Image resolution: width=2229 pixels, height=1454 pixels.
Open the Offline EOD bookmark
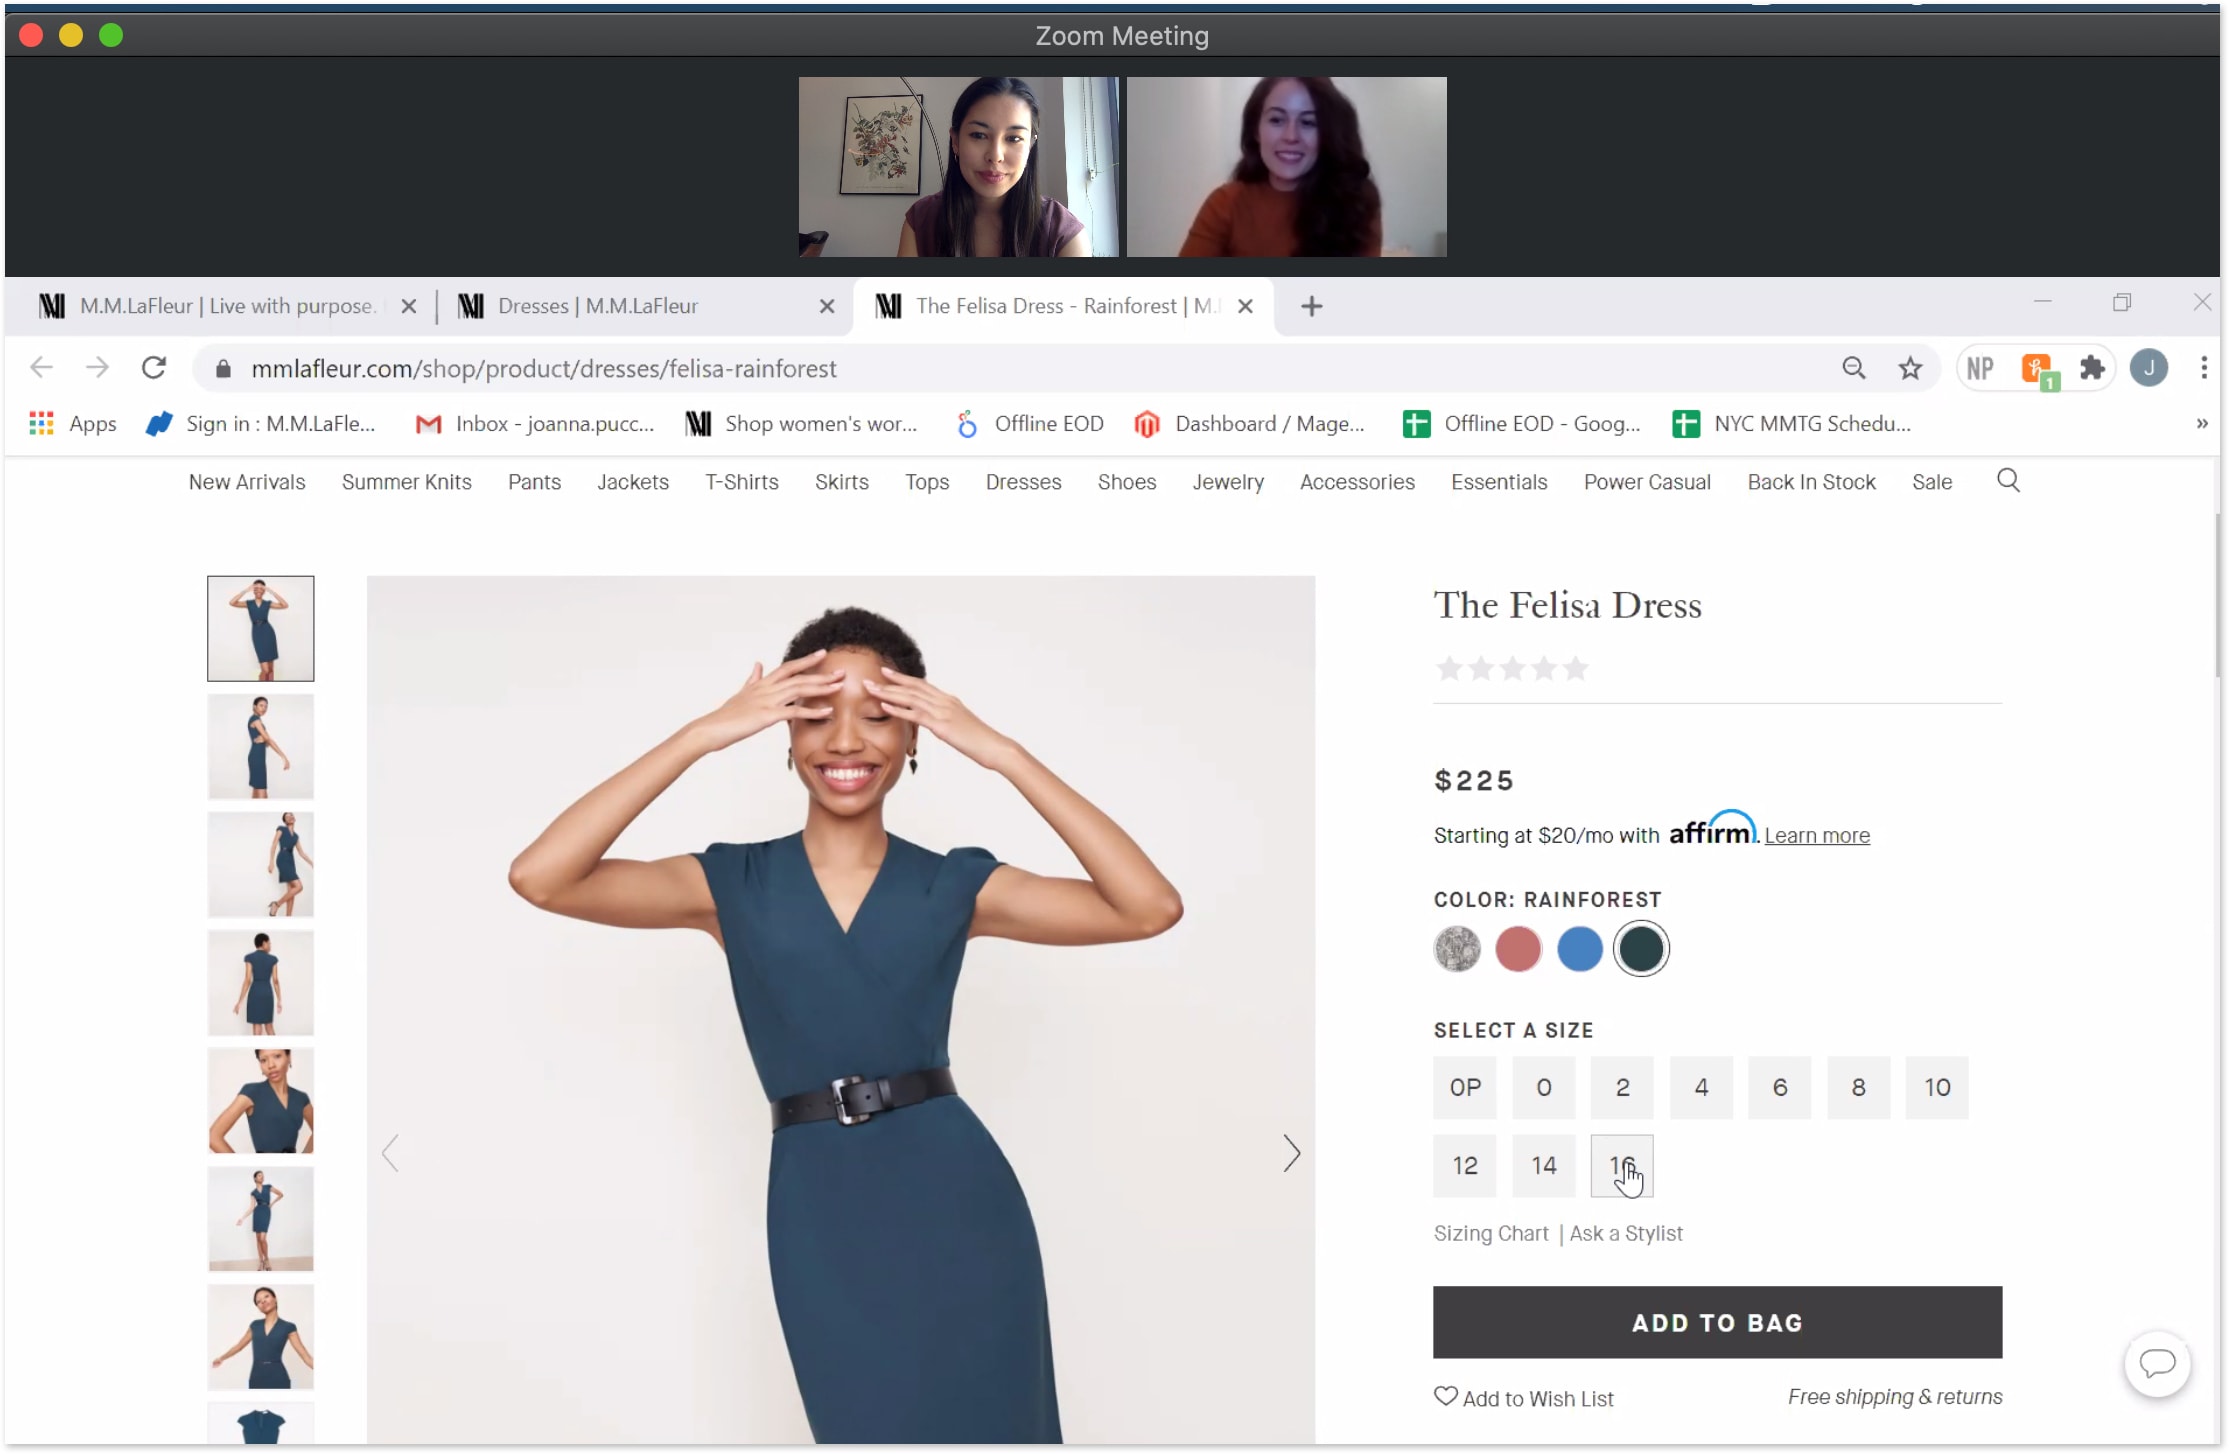(1029, 424)
